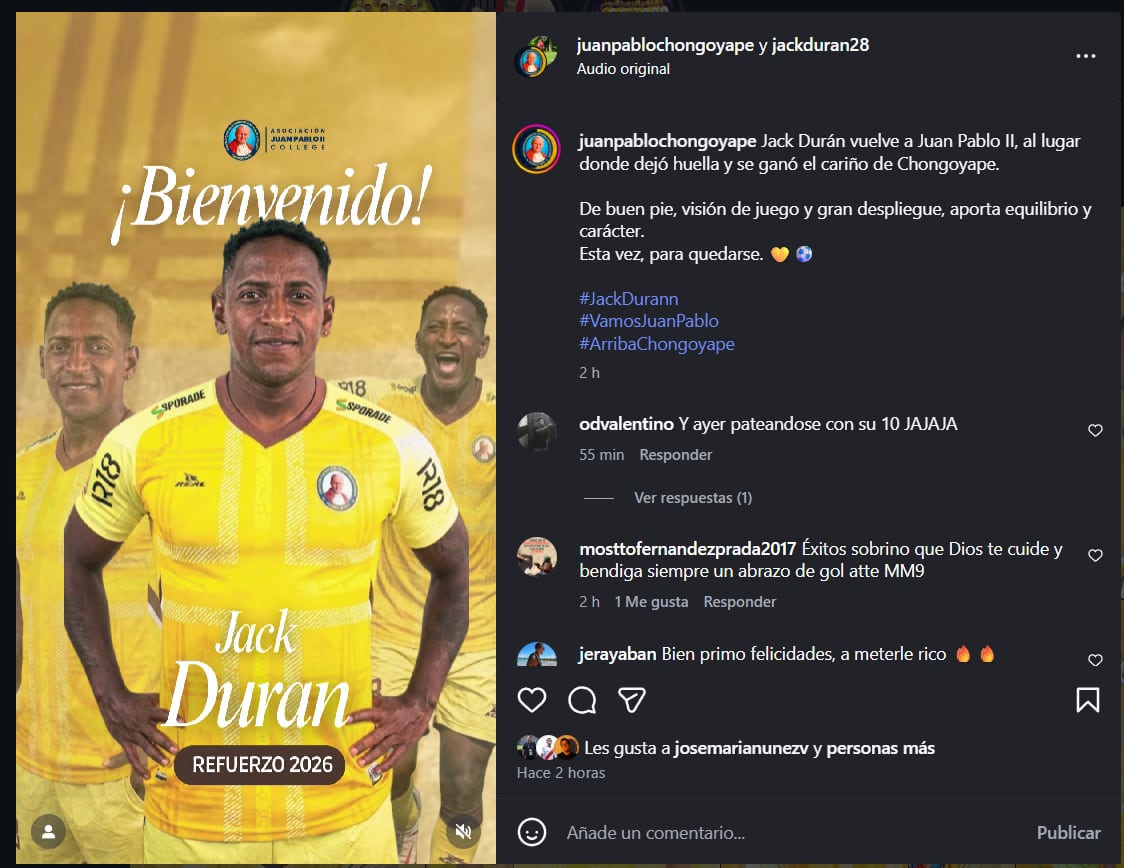Image resolution: width=1124 pixels, height=868 pixels.
Task: Open the #ArribaChongoyape hashtag
Action: click(x=657, y=343)
